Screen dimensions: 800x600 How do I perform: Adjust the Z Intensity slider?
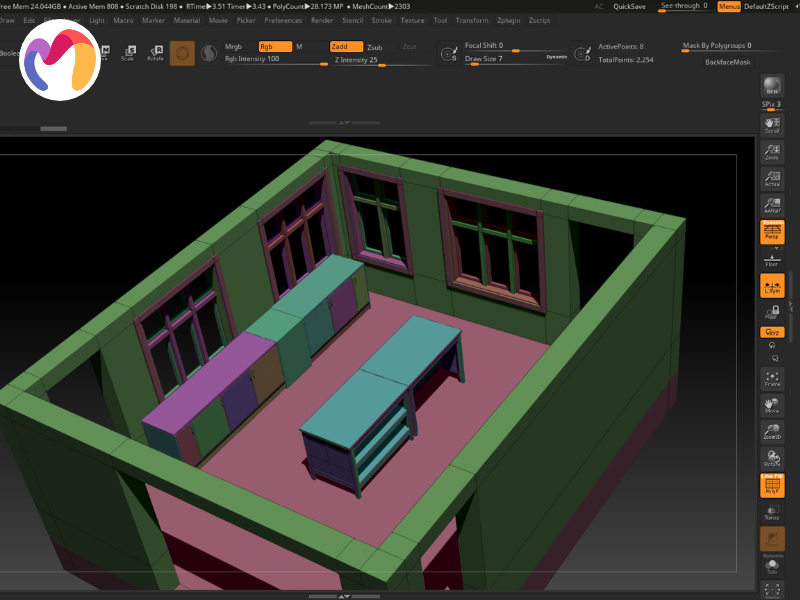(x=380, y=61)
